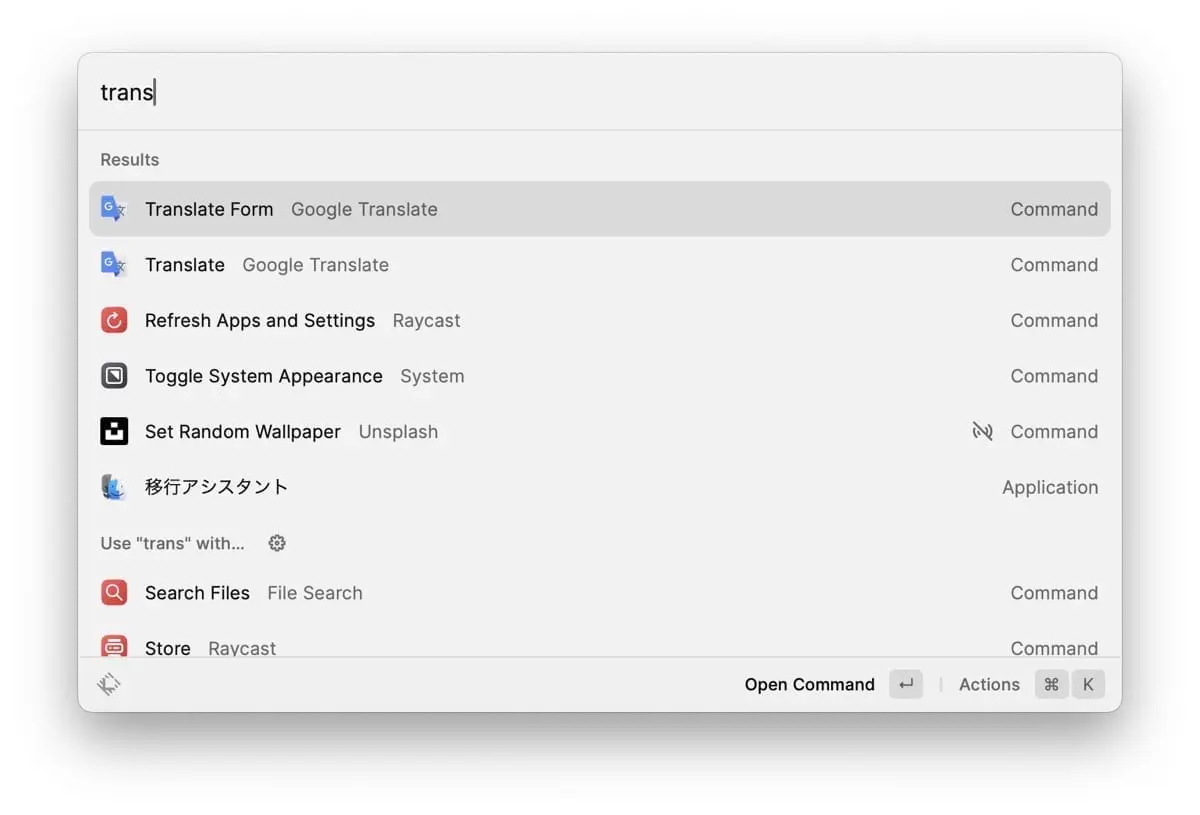Select the Translate Form command row

[x=600, y=209]
